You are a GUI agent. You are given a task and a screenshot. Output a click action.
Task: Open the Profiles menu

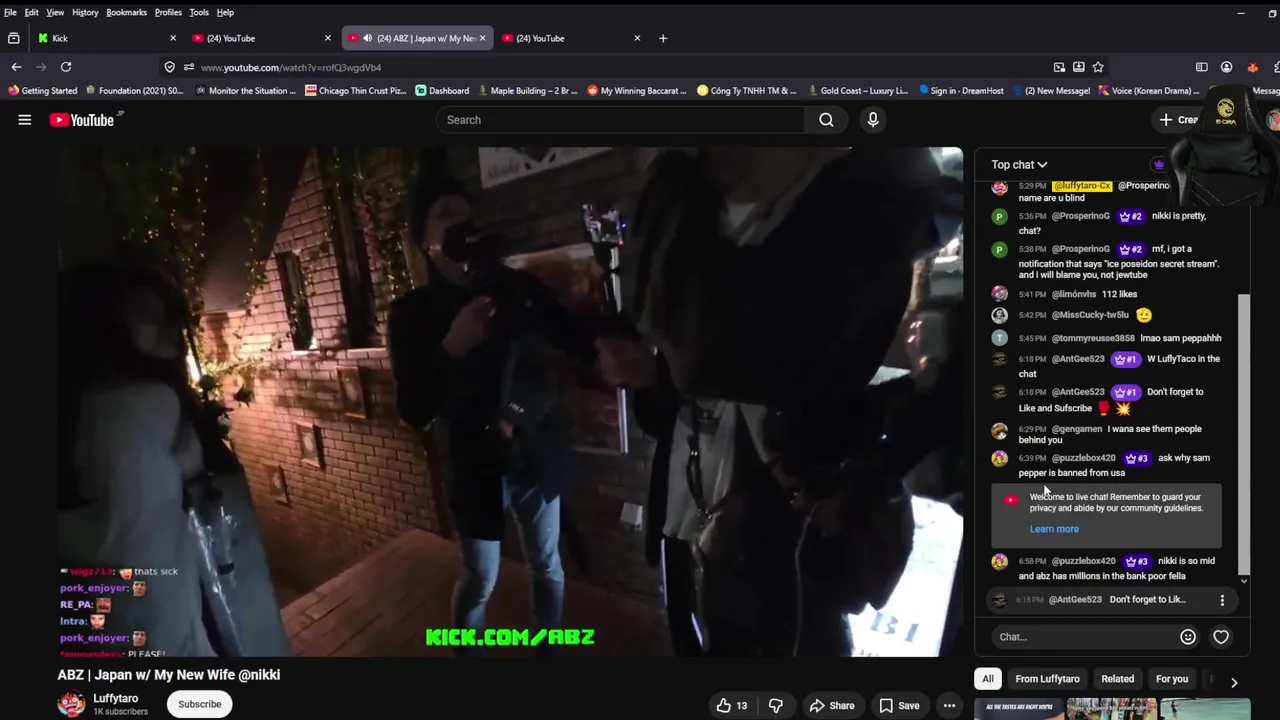pos(168,12)
